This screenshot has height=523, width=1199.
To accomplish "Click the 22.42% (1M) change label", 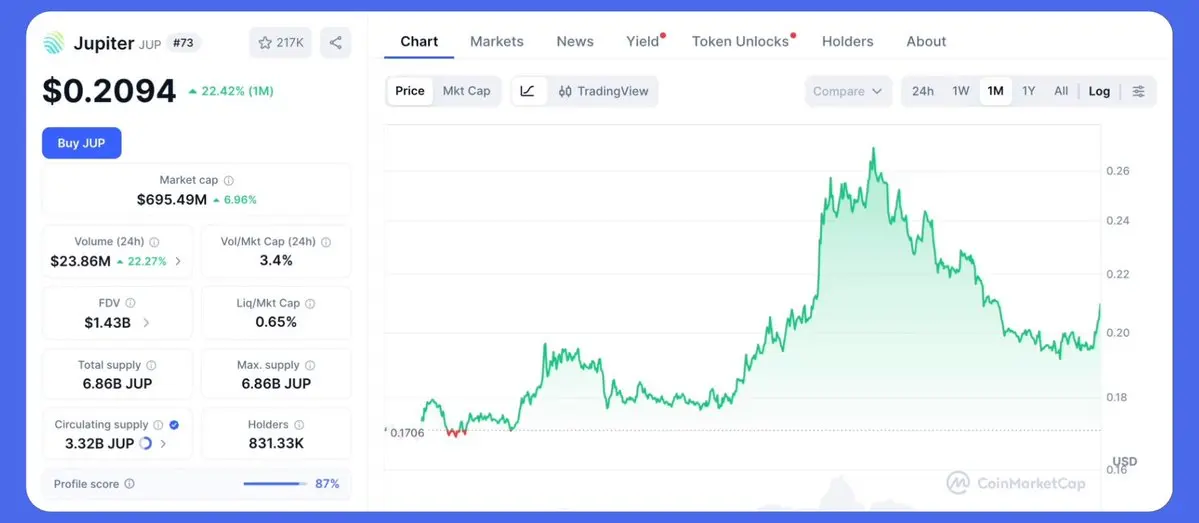I will 231,92.
